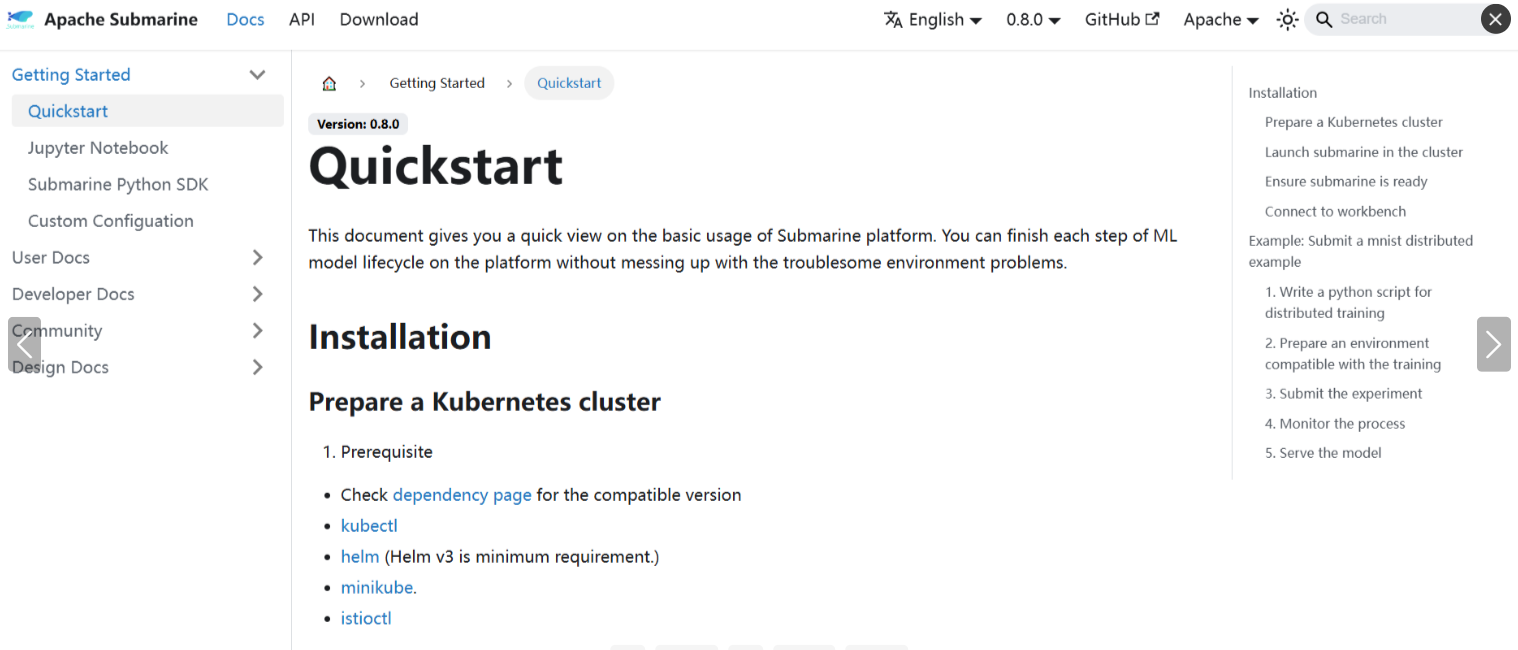This screenshot has width=1518, height=650.
Task: Open the Apache dropdown menu
Action: coord(1220,19)
